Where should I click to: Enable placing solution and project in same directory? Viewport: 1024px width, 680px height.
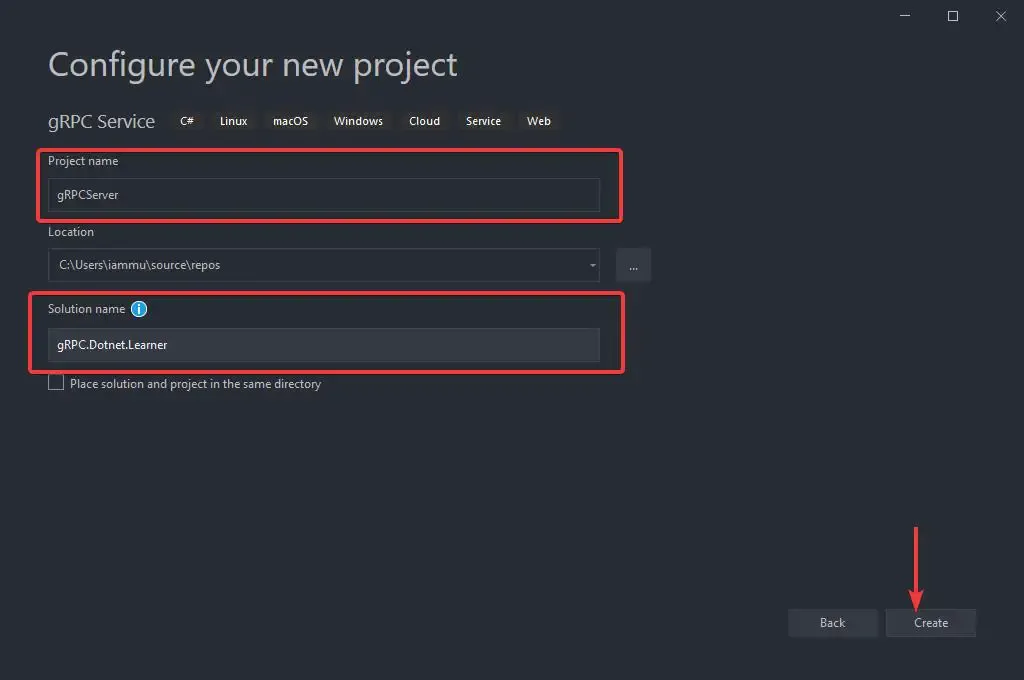pos(55,381)
